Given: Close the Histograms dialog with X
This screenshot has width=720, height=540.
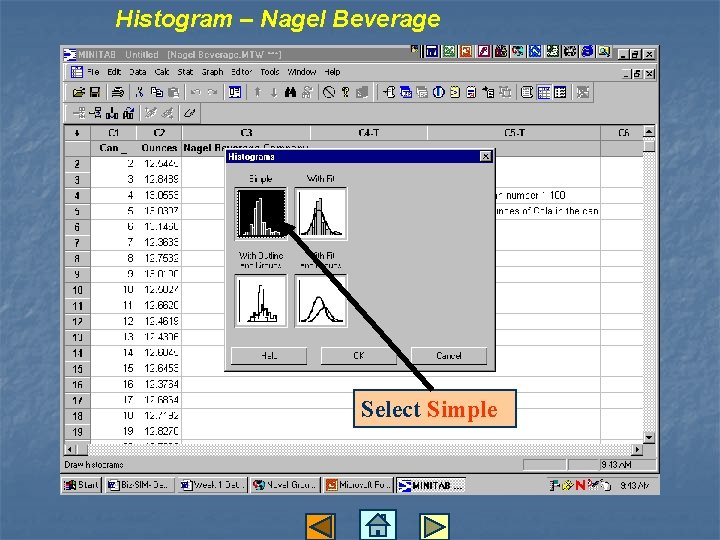Looking at the screenshot, I should point(485,157).
